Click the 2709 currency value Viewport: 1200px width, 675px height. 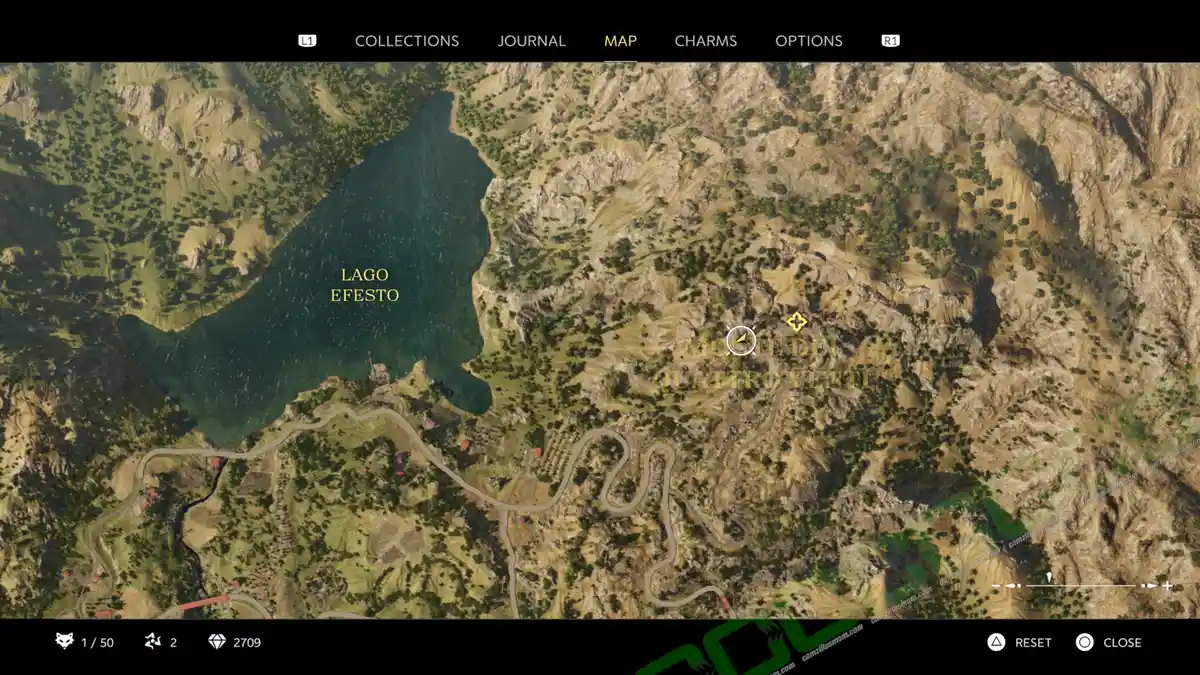pyautogui.click(x=247, y=643)
